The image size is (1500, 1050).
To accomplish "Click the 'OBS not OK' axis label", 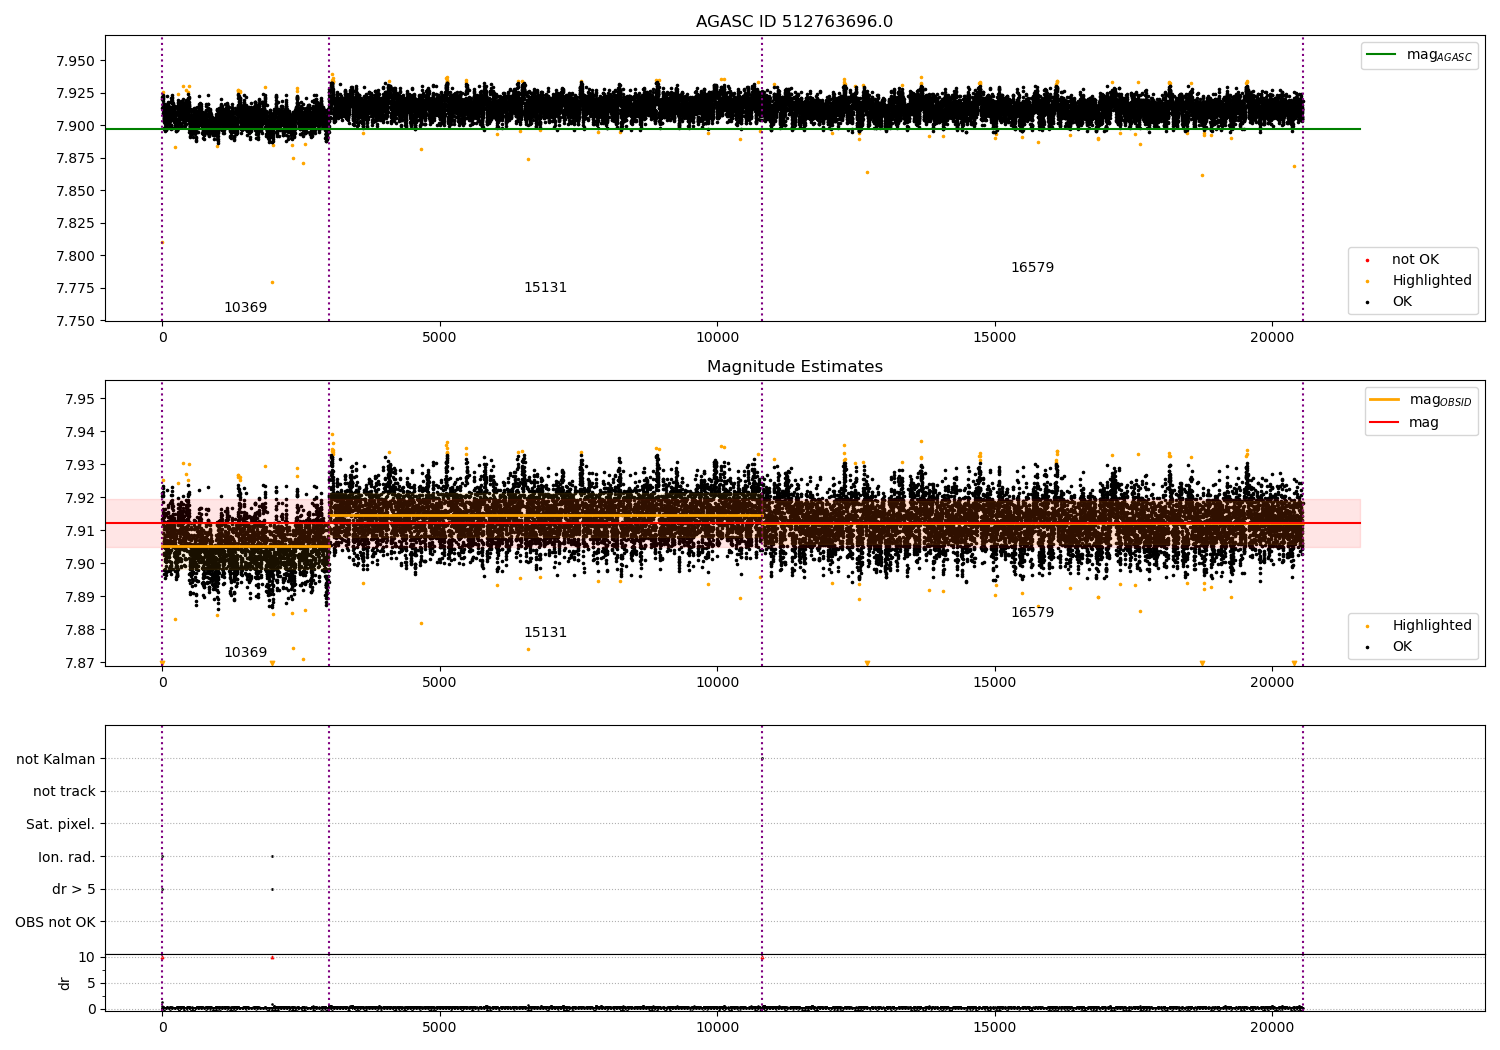I will click(55, 923).
